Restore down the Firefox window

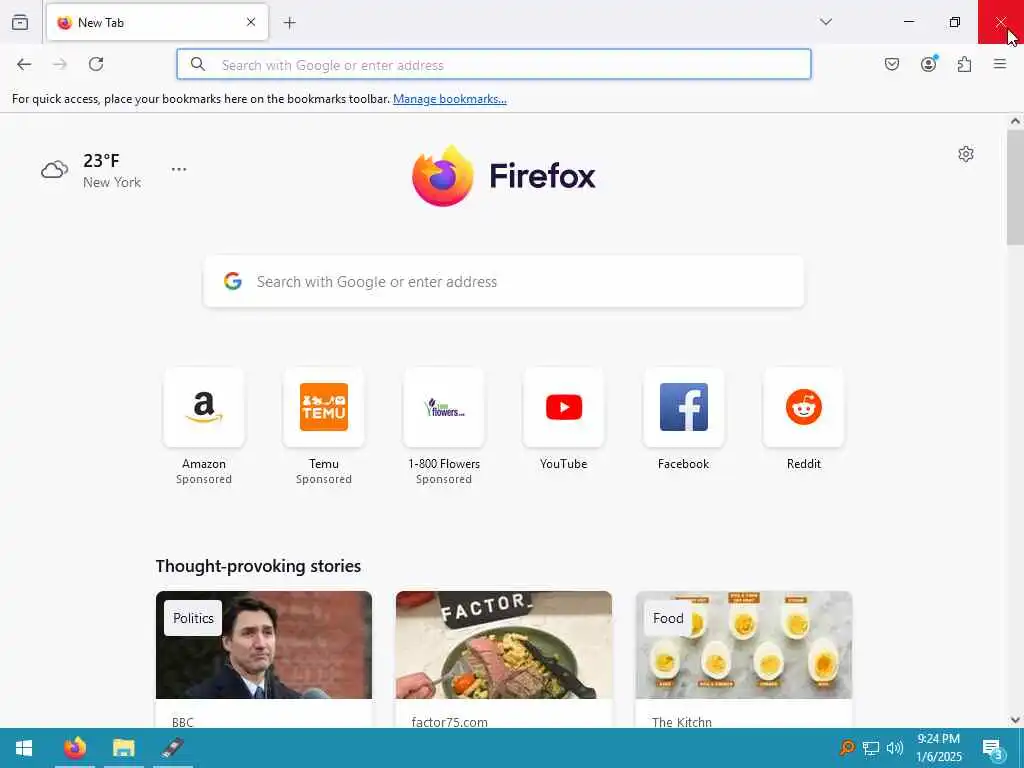[955, 22]
